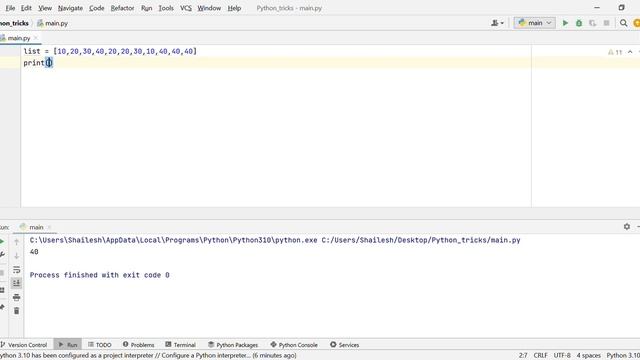Viewport: 640px width, 360px height.
Task: Click the gray Stop button in top toolbar
Action: tap(606, 23)
